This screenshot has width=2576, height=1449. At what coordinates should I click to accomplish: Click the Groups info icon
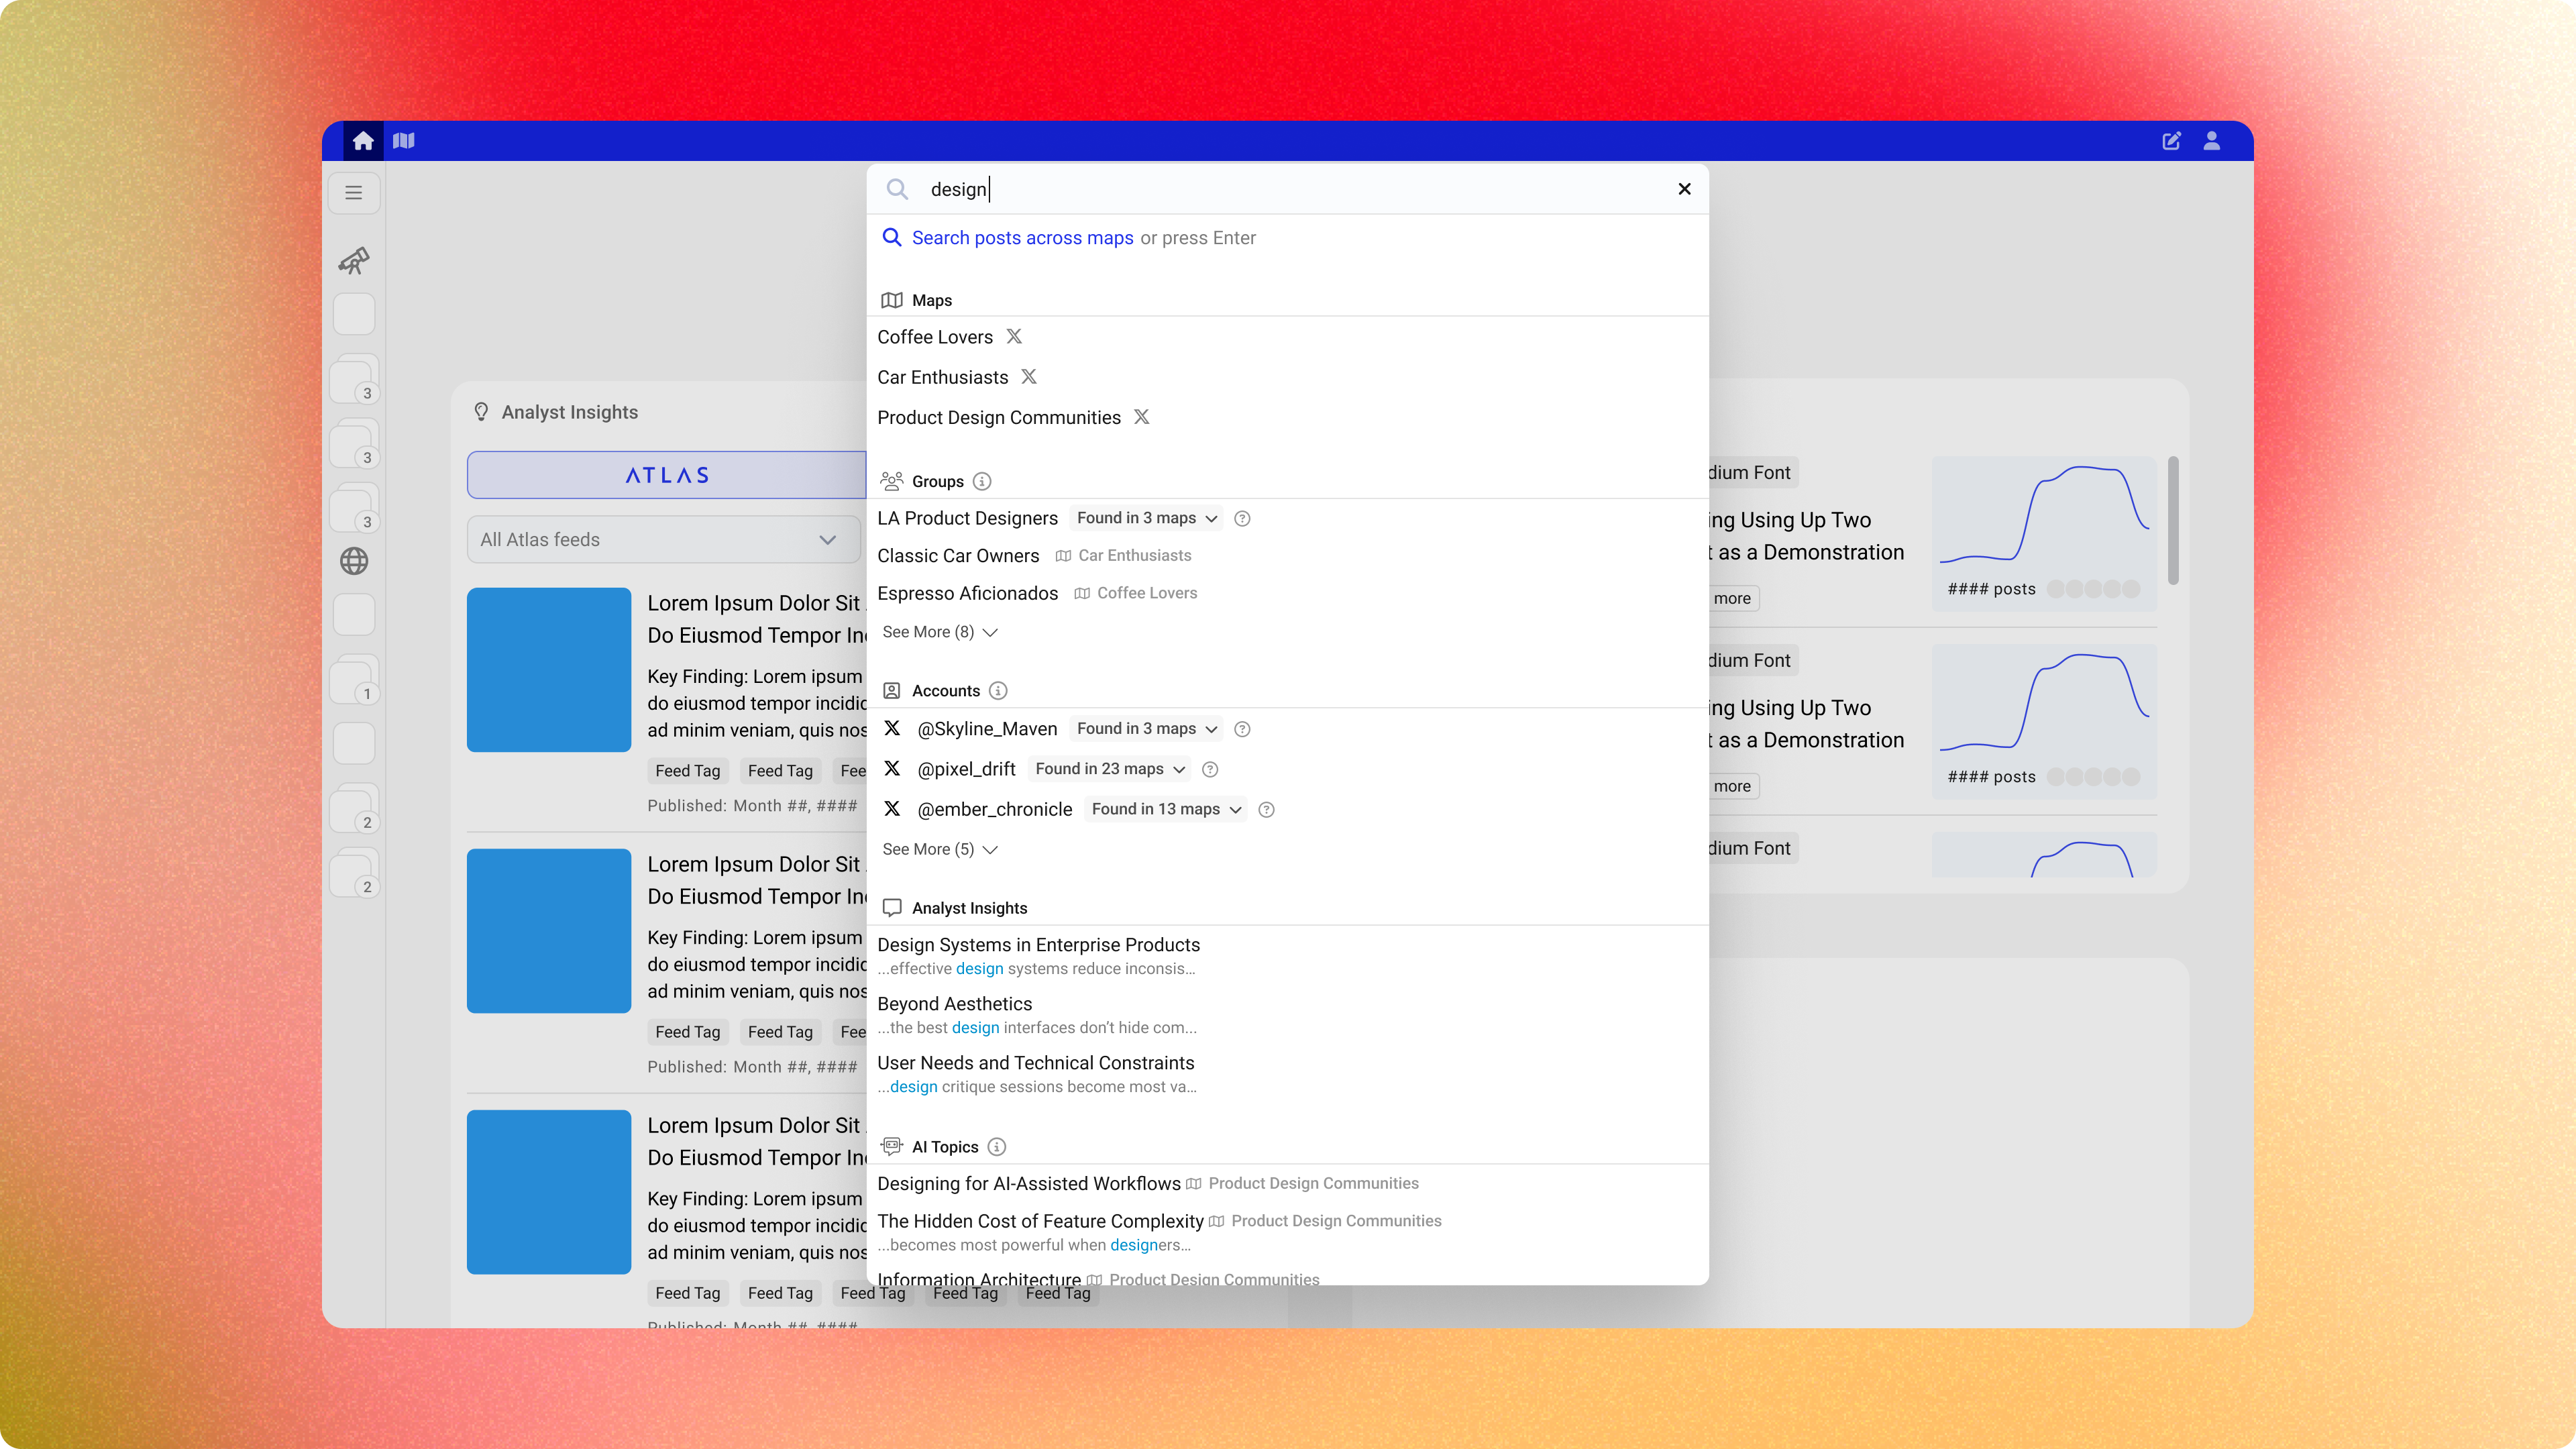982,482
